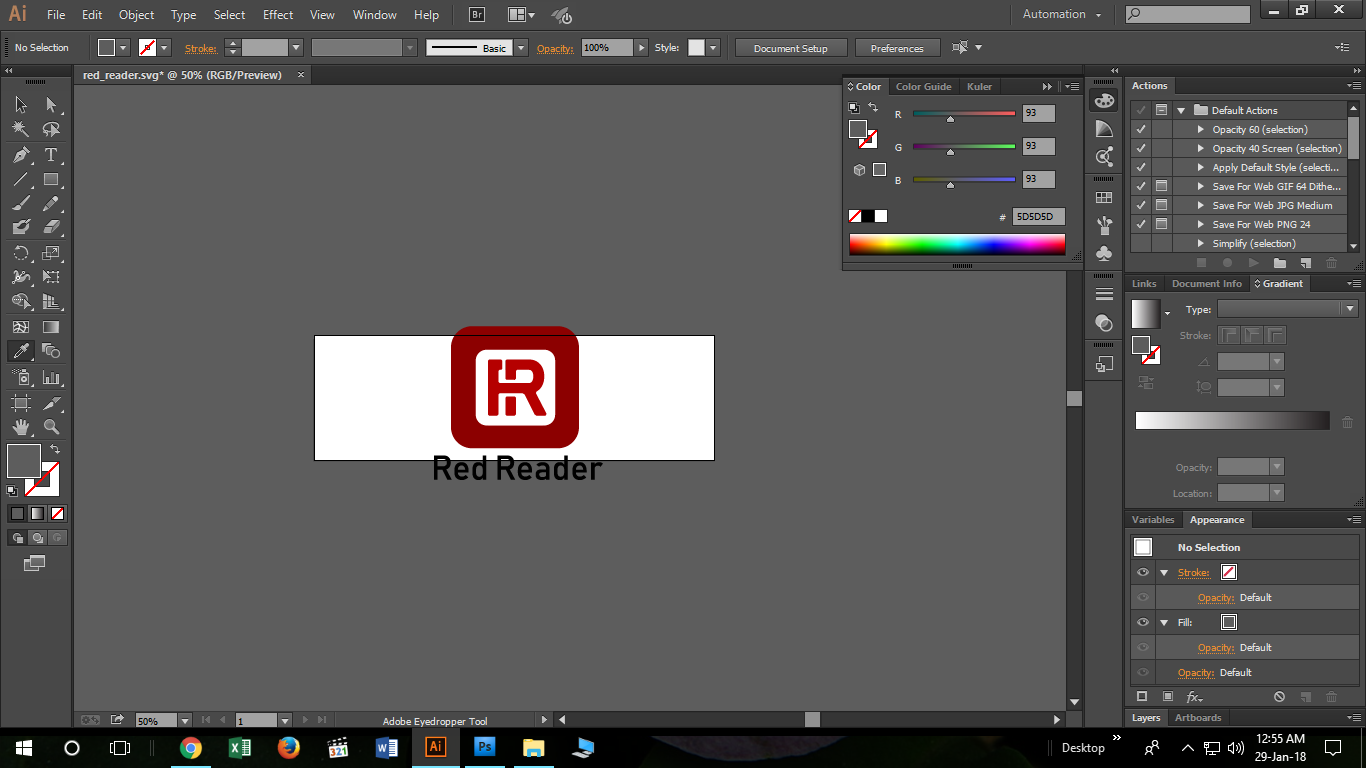Open the Brushes dock icon
Image resolution: width=1366 pixels, height=768 pixels.
(1104, 225)
